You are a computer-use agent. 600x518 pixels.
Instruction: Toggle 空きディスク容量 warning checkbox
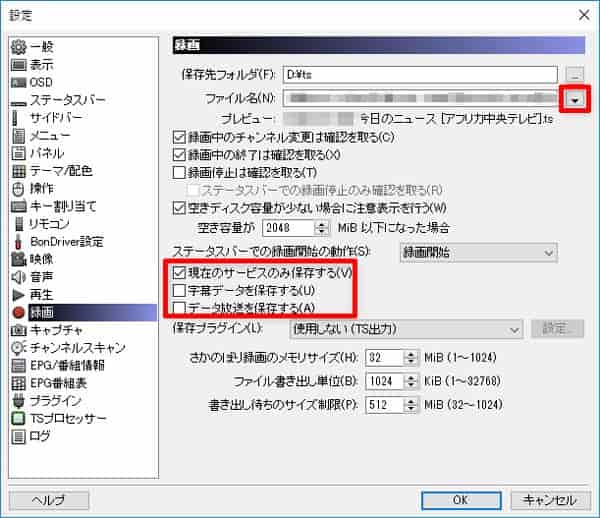(x=179, y=208)
